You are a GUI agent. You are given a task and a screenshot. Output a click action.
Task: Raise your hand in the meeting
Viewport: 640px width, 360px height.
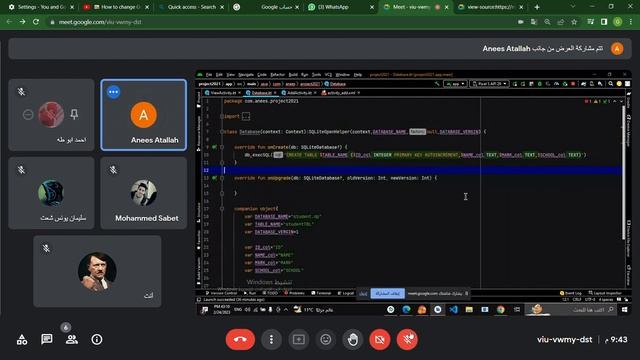(353, 339)
